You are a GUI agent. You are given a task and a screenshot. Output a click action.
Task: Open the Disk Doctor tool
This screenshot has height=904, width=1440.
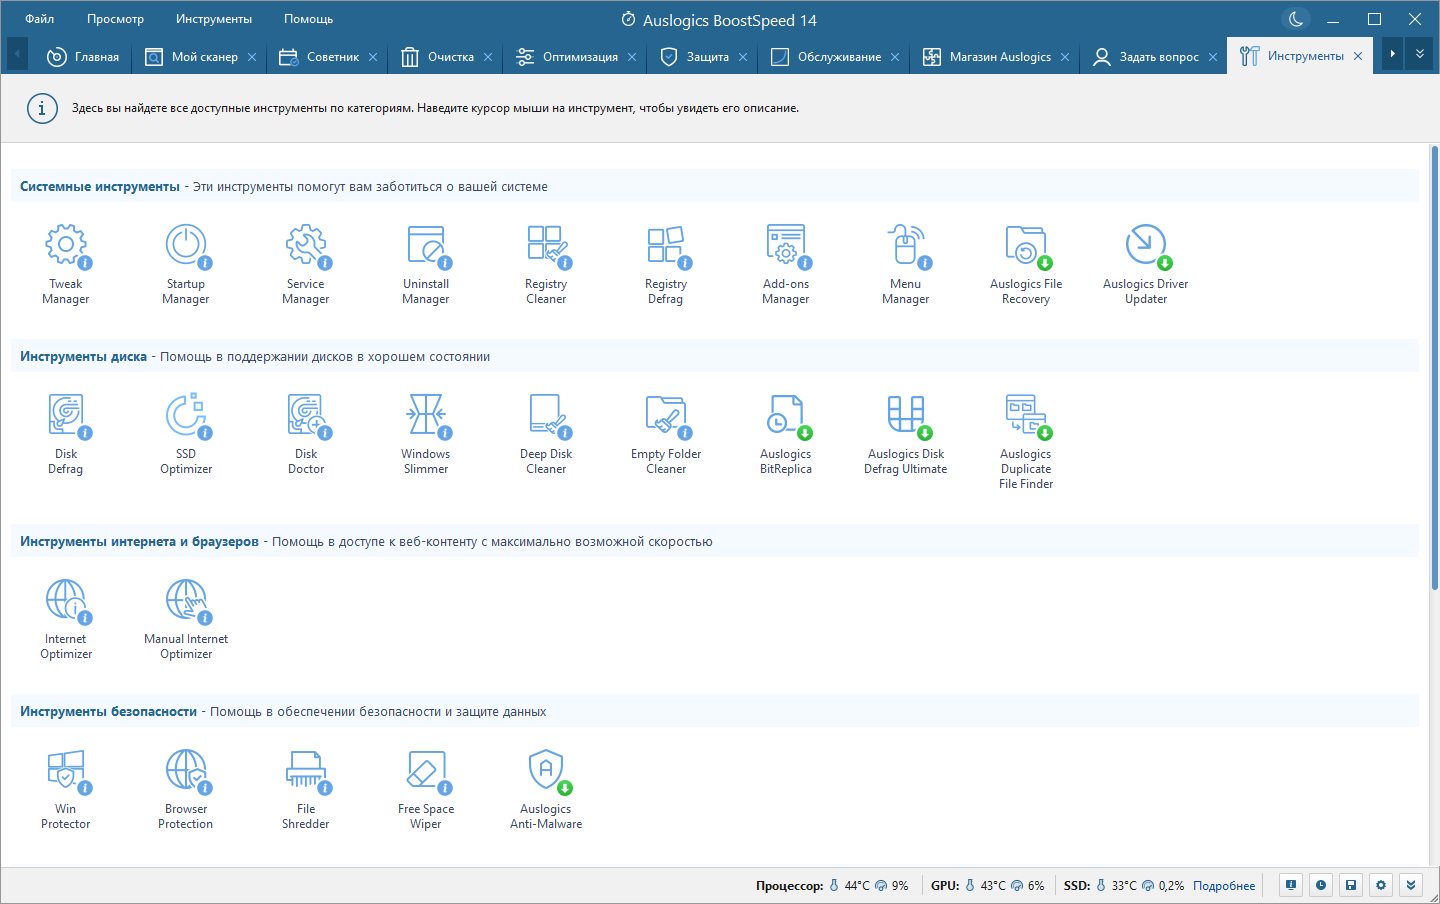(x=306, y=434)
